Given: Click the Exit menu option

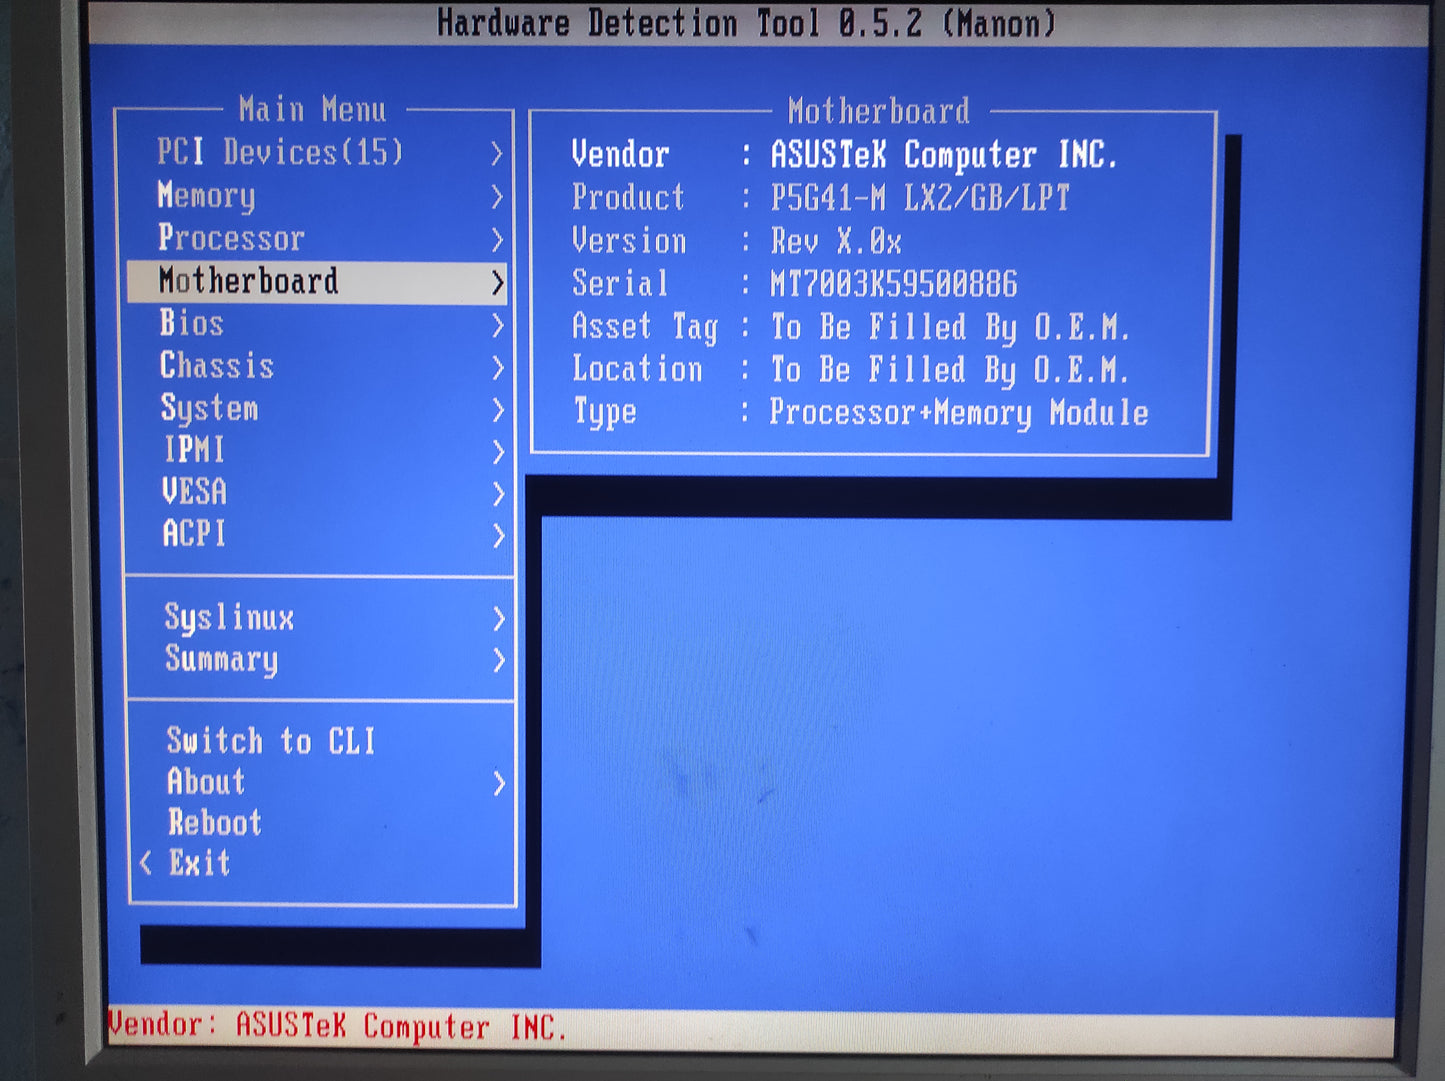Looking at the screenshot, I should tap(199, 863).
